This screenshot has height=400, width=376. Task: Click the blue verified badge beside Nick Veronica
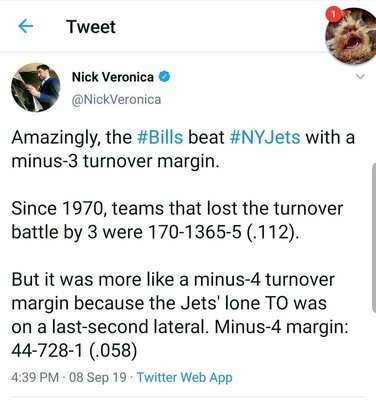point(164,77)
